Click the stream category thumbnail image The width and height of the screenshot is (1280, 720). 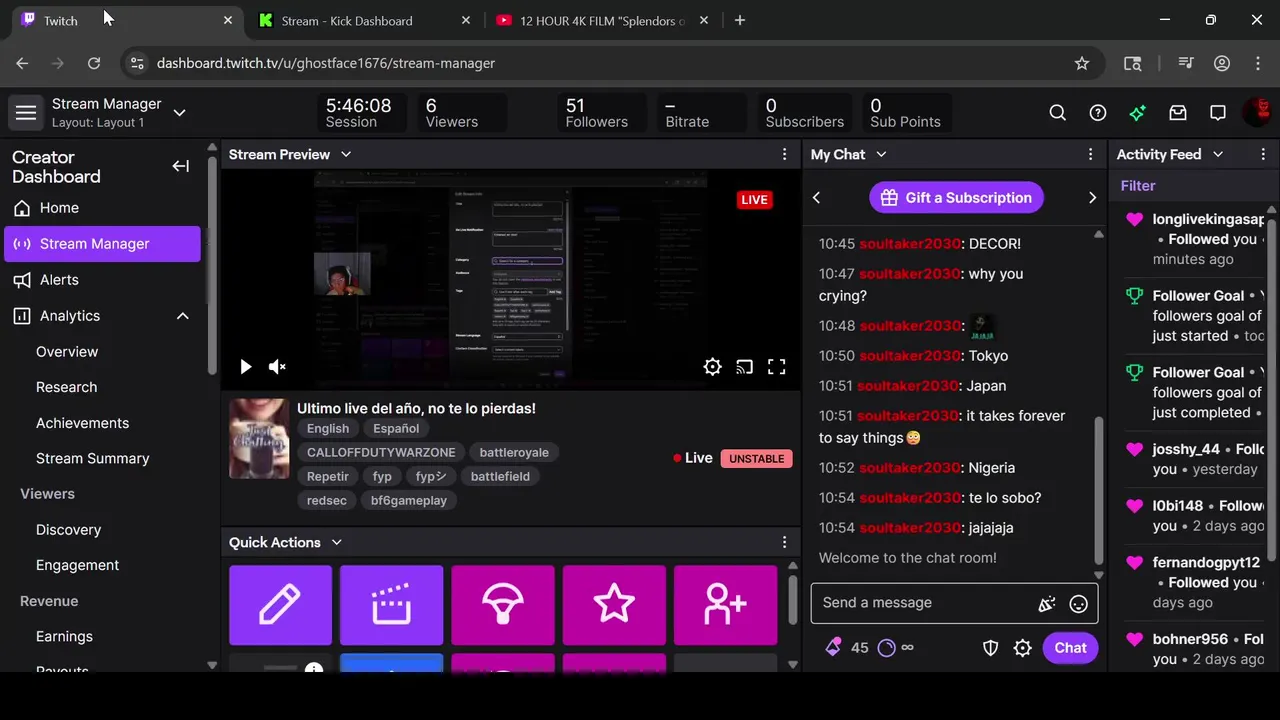259,438
